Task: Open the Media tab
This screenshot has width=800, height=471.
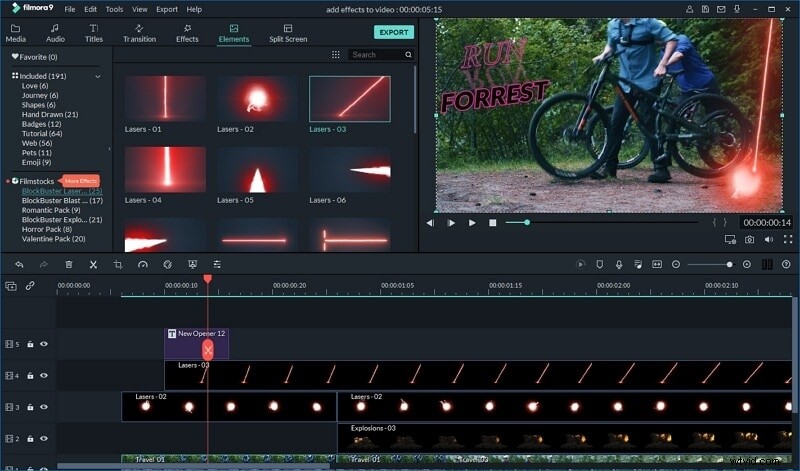Action: pos(16,34)
